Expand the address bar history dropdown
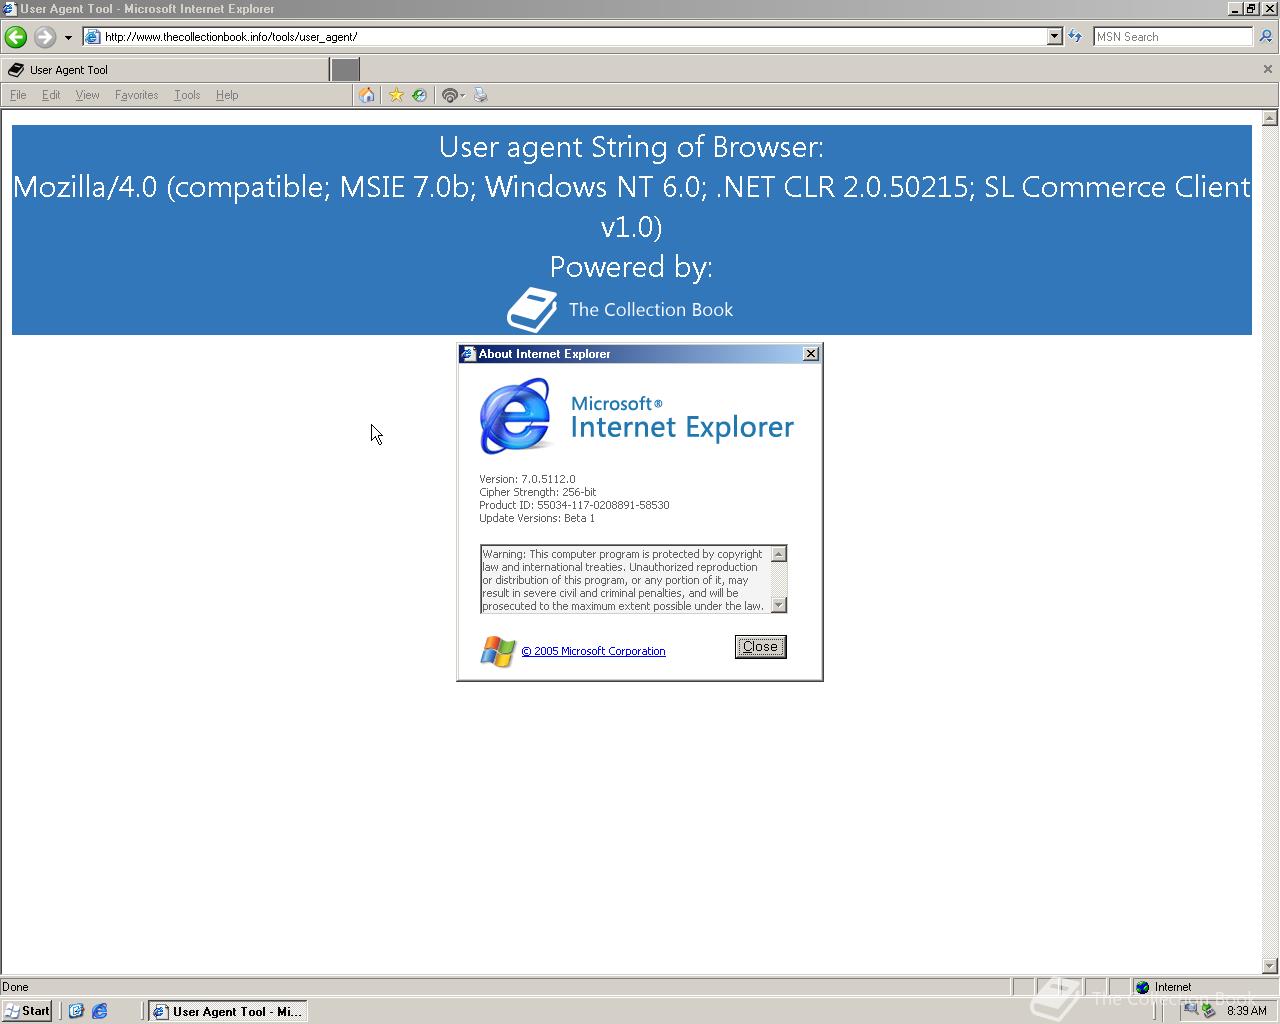This screenshot has height=1024, width=1280. (1054, 37)
